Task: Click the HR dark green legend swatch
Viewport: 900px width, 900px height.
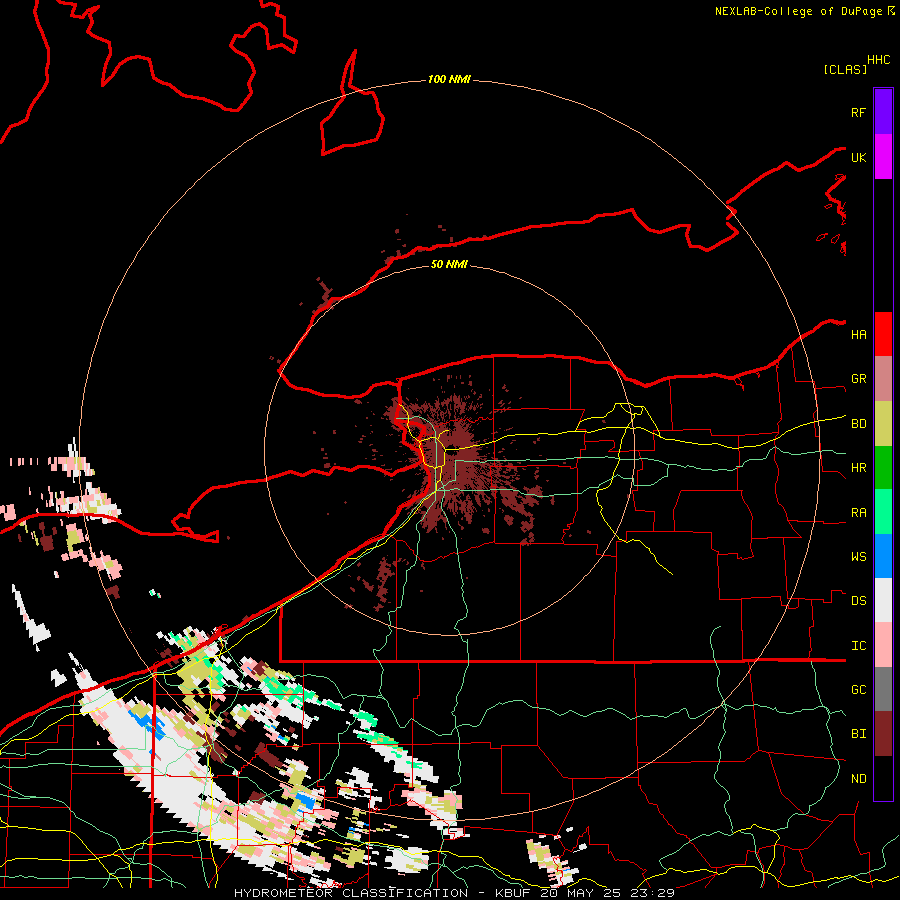Action: coord(883,468)
